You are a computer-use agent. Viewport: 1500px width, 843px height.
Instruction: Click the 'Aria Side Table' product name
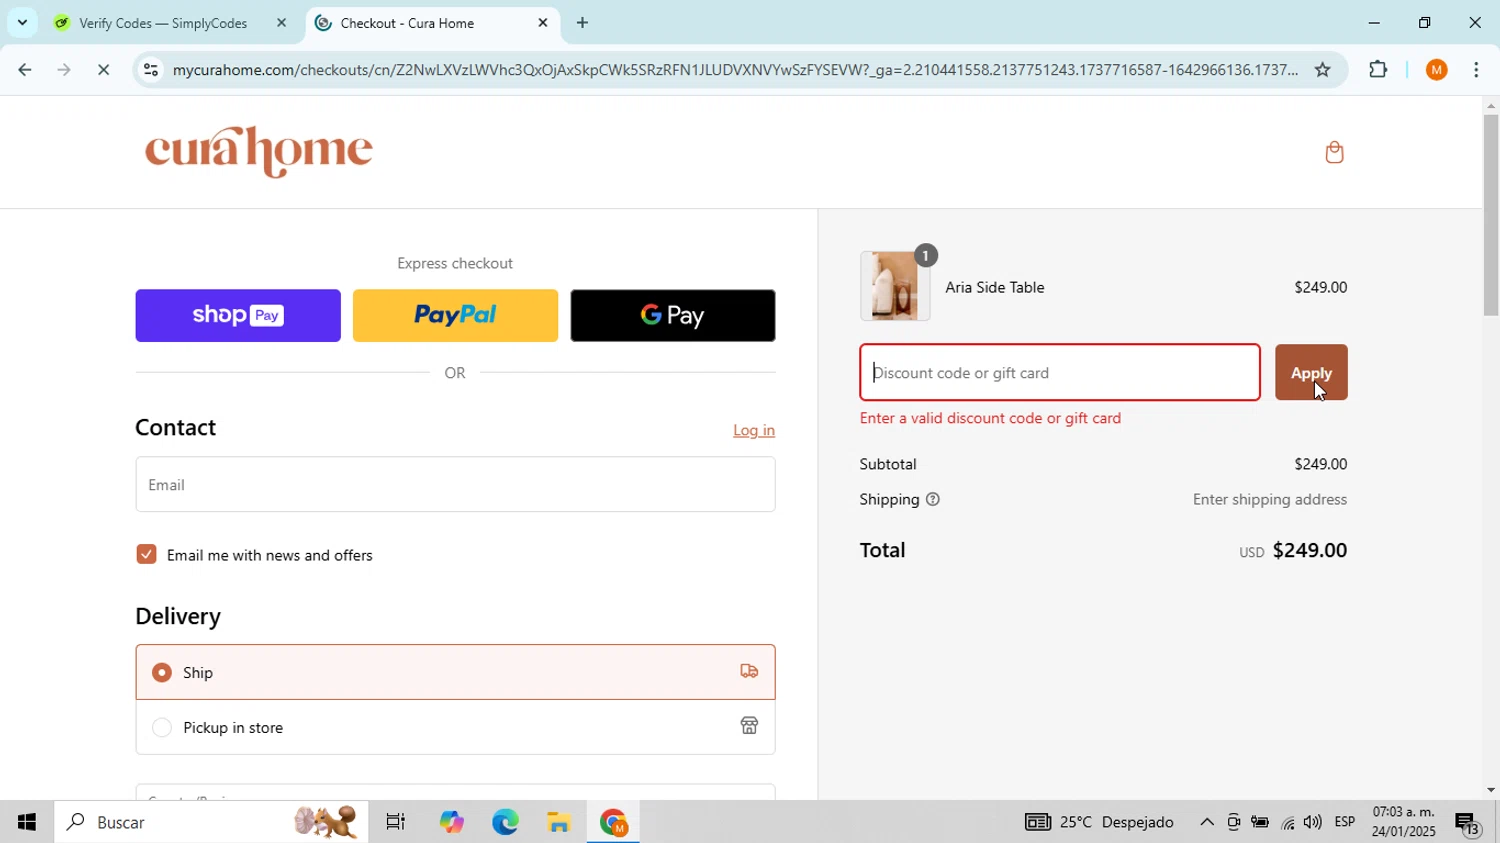995,287
